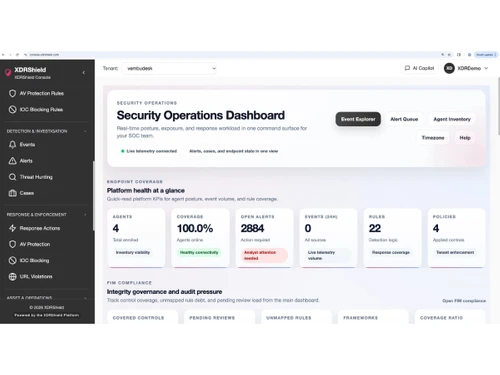Open FIM compliance link
The image size is (500, 375).
click(464, 301)
